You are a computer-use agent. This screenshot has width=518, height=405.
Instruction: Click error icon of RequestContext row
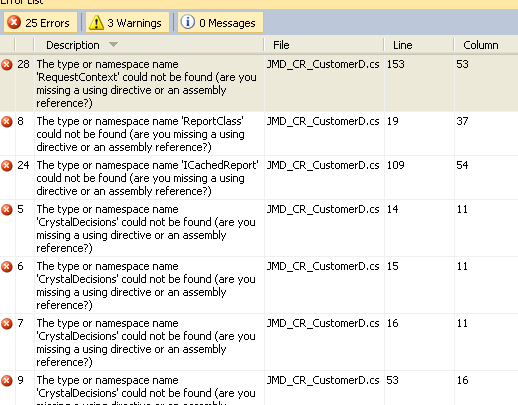coord(7,65)
